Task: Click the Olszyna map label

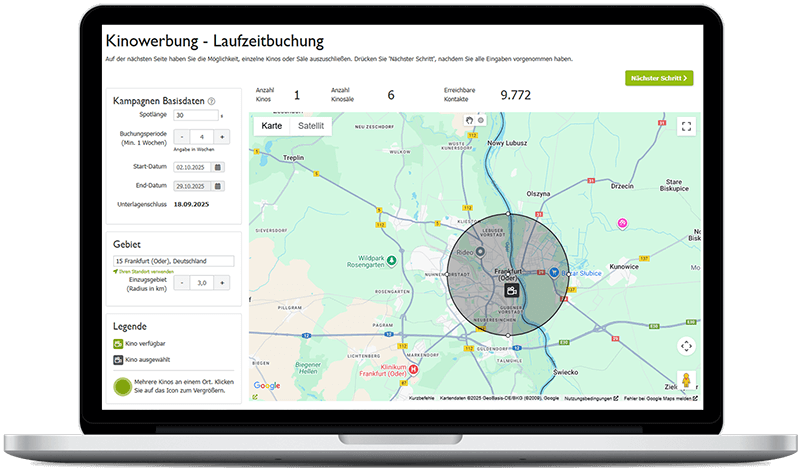Action: (538, 193)
